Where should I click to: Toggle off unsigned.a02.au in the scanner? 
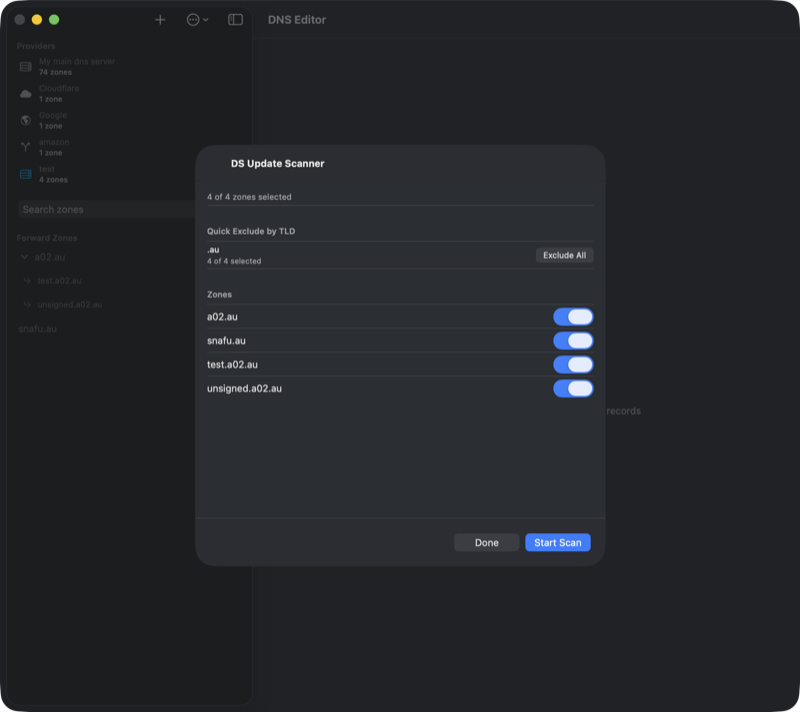tap(573, 388)
